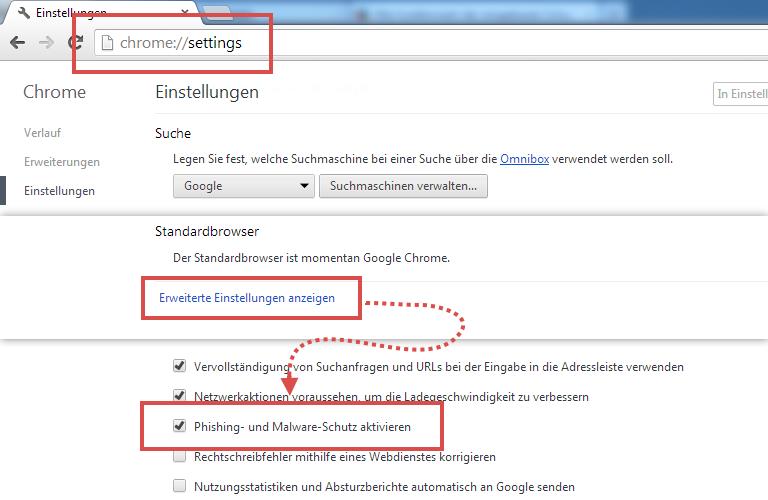768x500 pixels.
Task: Enable the Nutzungsstatistiken senden checkbox
Action: click(x=180, y=486)
